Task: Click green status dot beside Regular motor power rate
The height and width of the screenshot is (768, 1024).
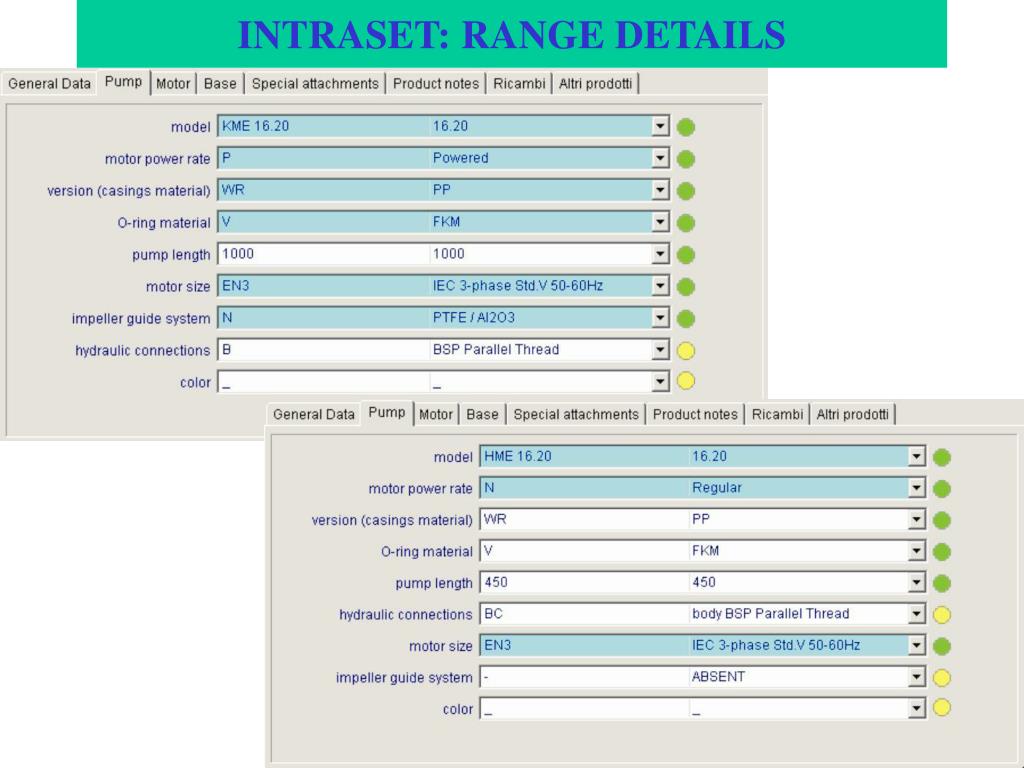Action: click(942, 488)
